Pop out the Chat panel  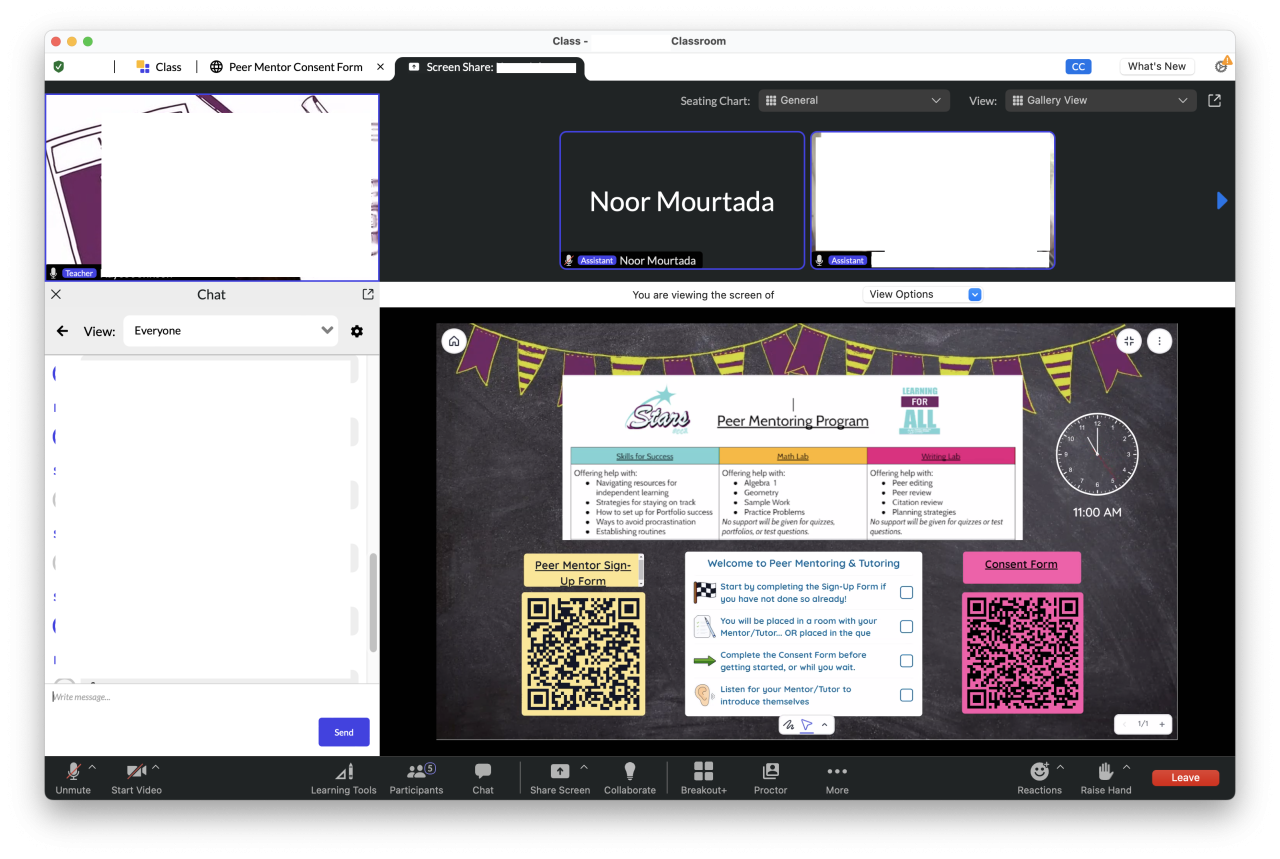coord(368,294)
